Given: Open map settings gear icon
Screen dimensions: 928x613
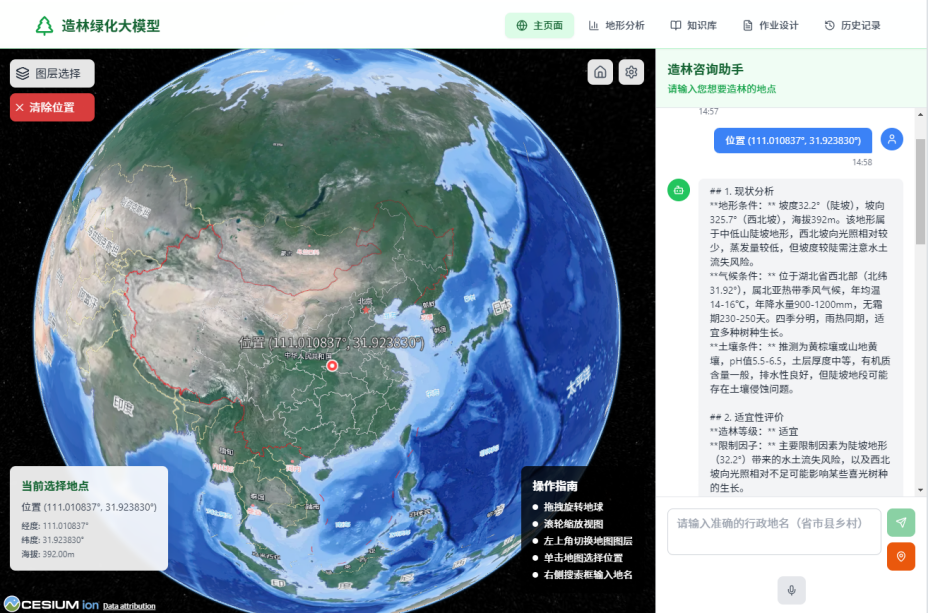Looking at the screenshot, I should pyautogui.click(x=631, y=72).
